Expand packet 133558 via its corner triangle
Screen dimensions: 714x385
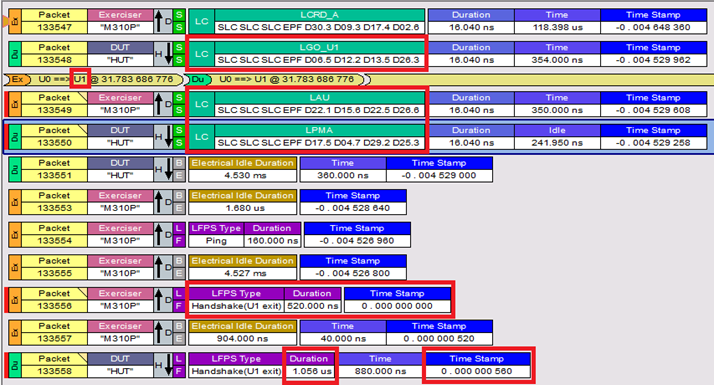(83, 357)
